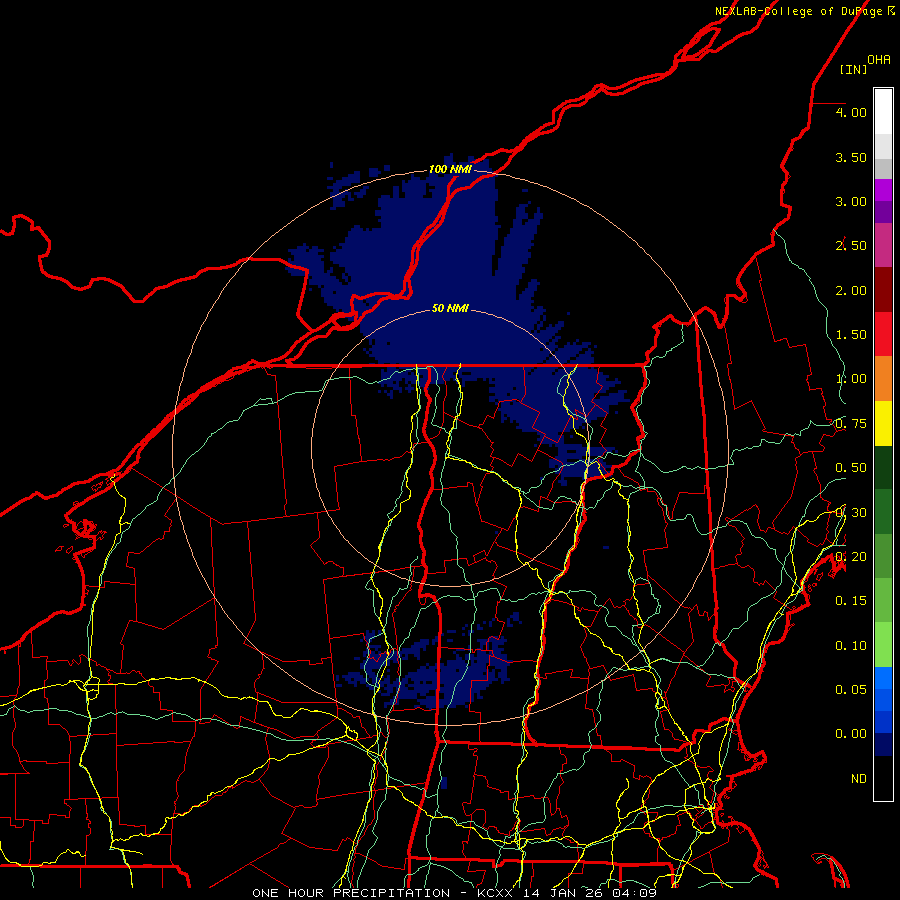
Task: Select the 0.10 legend value
Action: point(851,646)
